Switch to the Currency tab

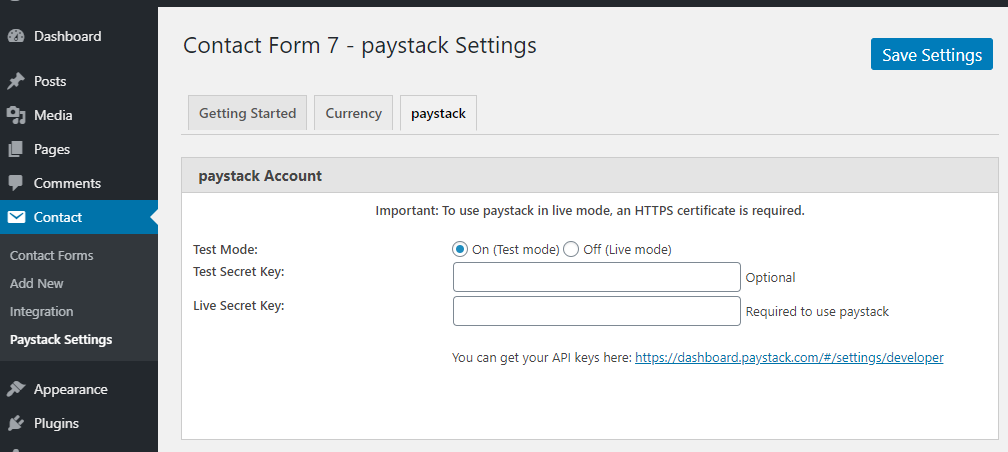(x=354, y=113)
